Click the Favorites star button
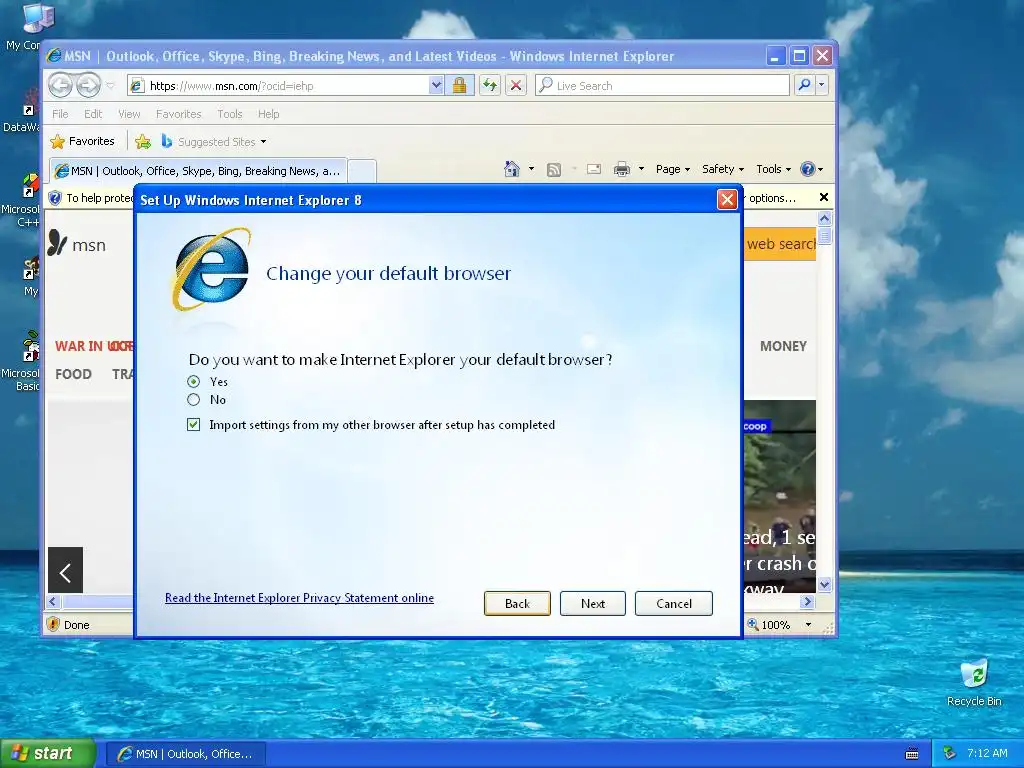This screenshot has height=768, width=1024. point(82,141)
